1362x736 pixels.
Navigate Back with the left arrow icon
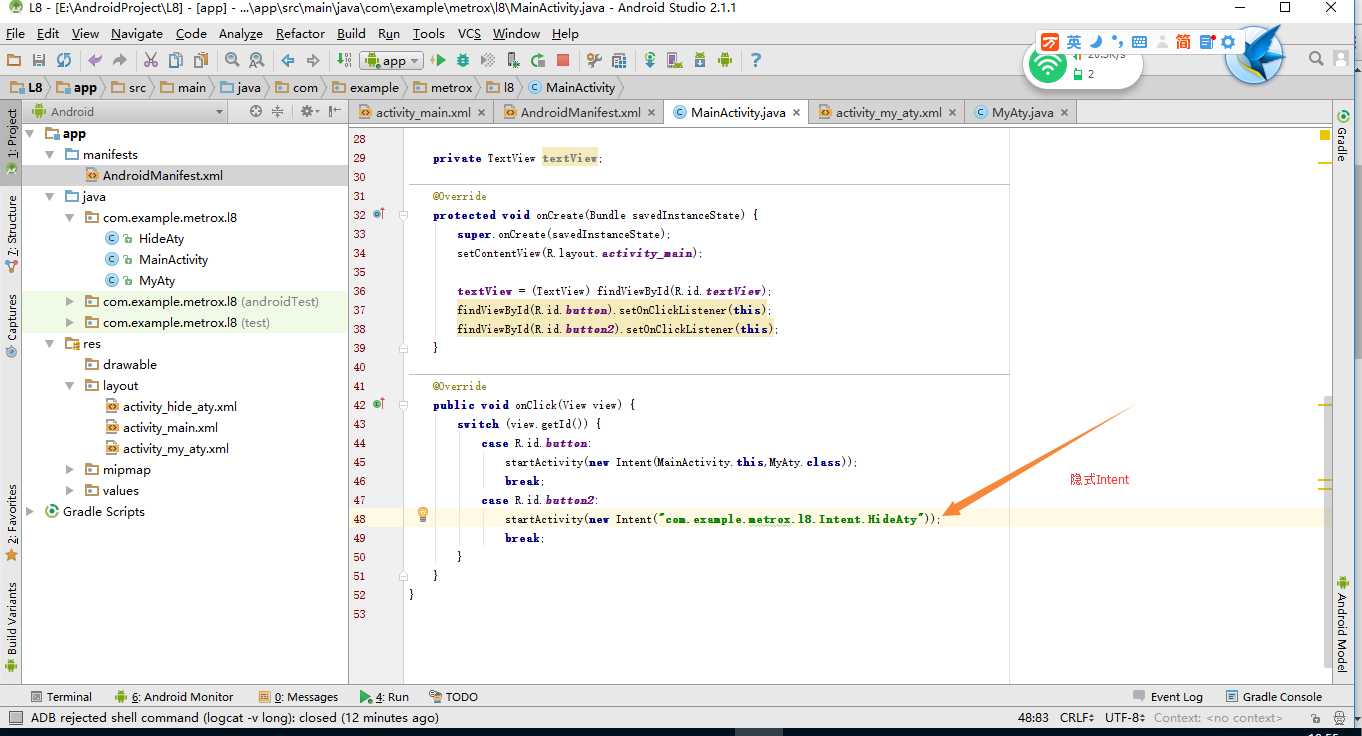point(288,60)
